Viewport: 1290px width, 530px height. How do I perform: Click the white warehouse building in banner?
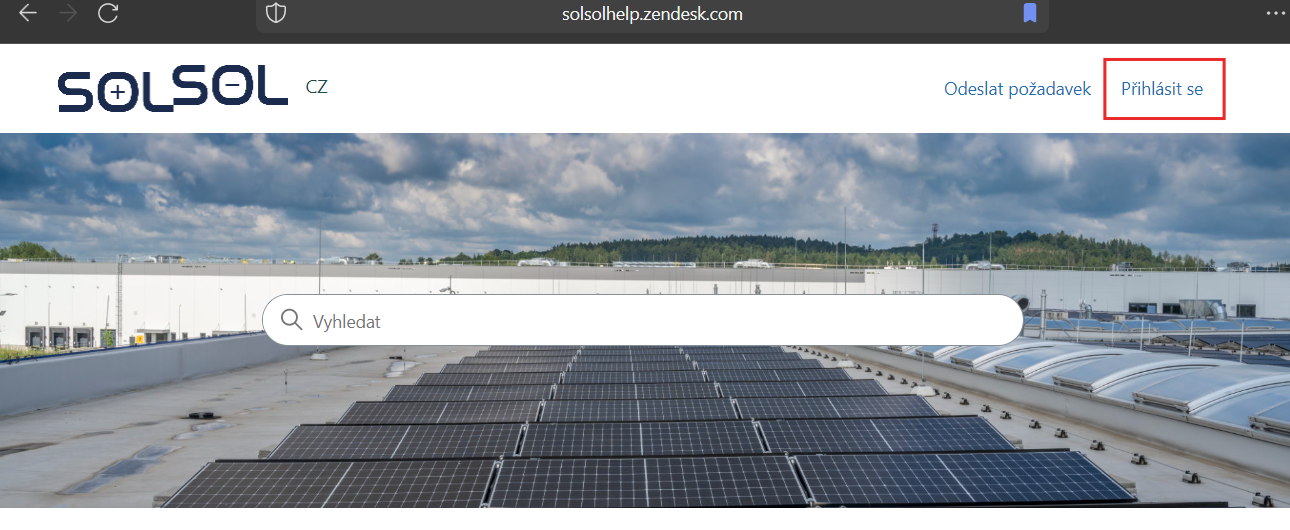pos(130,305)
